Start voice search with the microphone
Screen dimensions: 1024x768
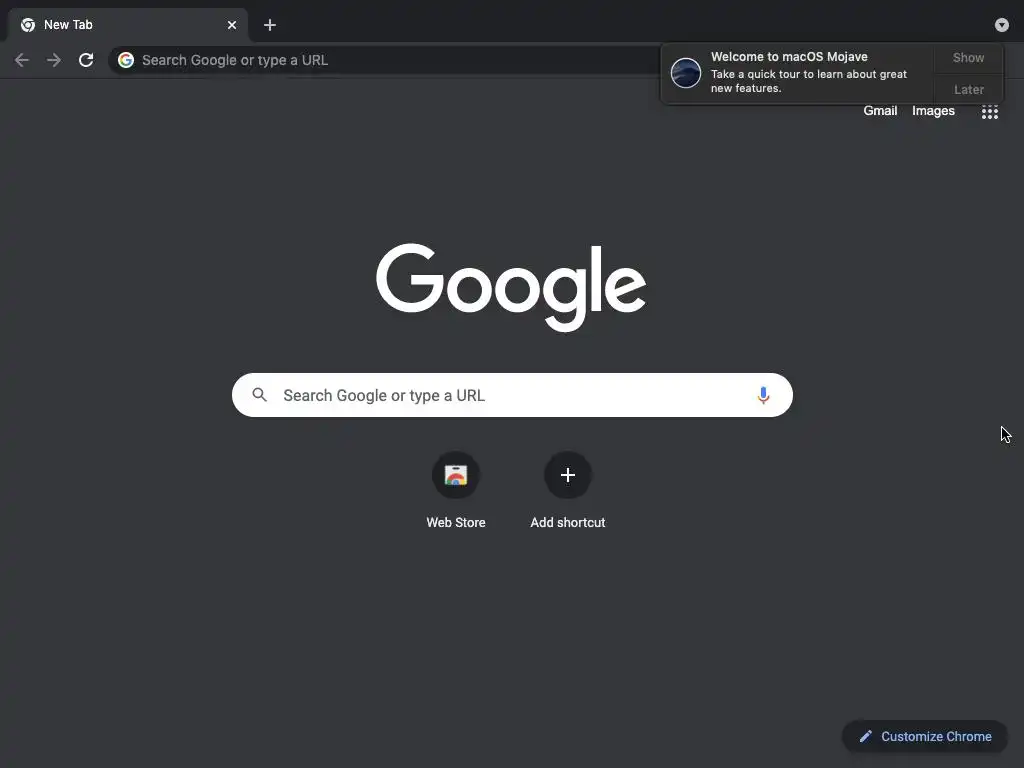(763, 395)
